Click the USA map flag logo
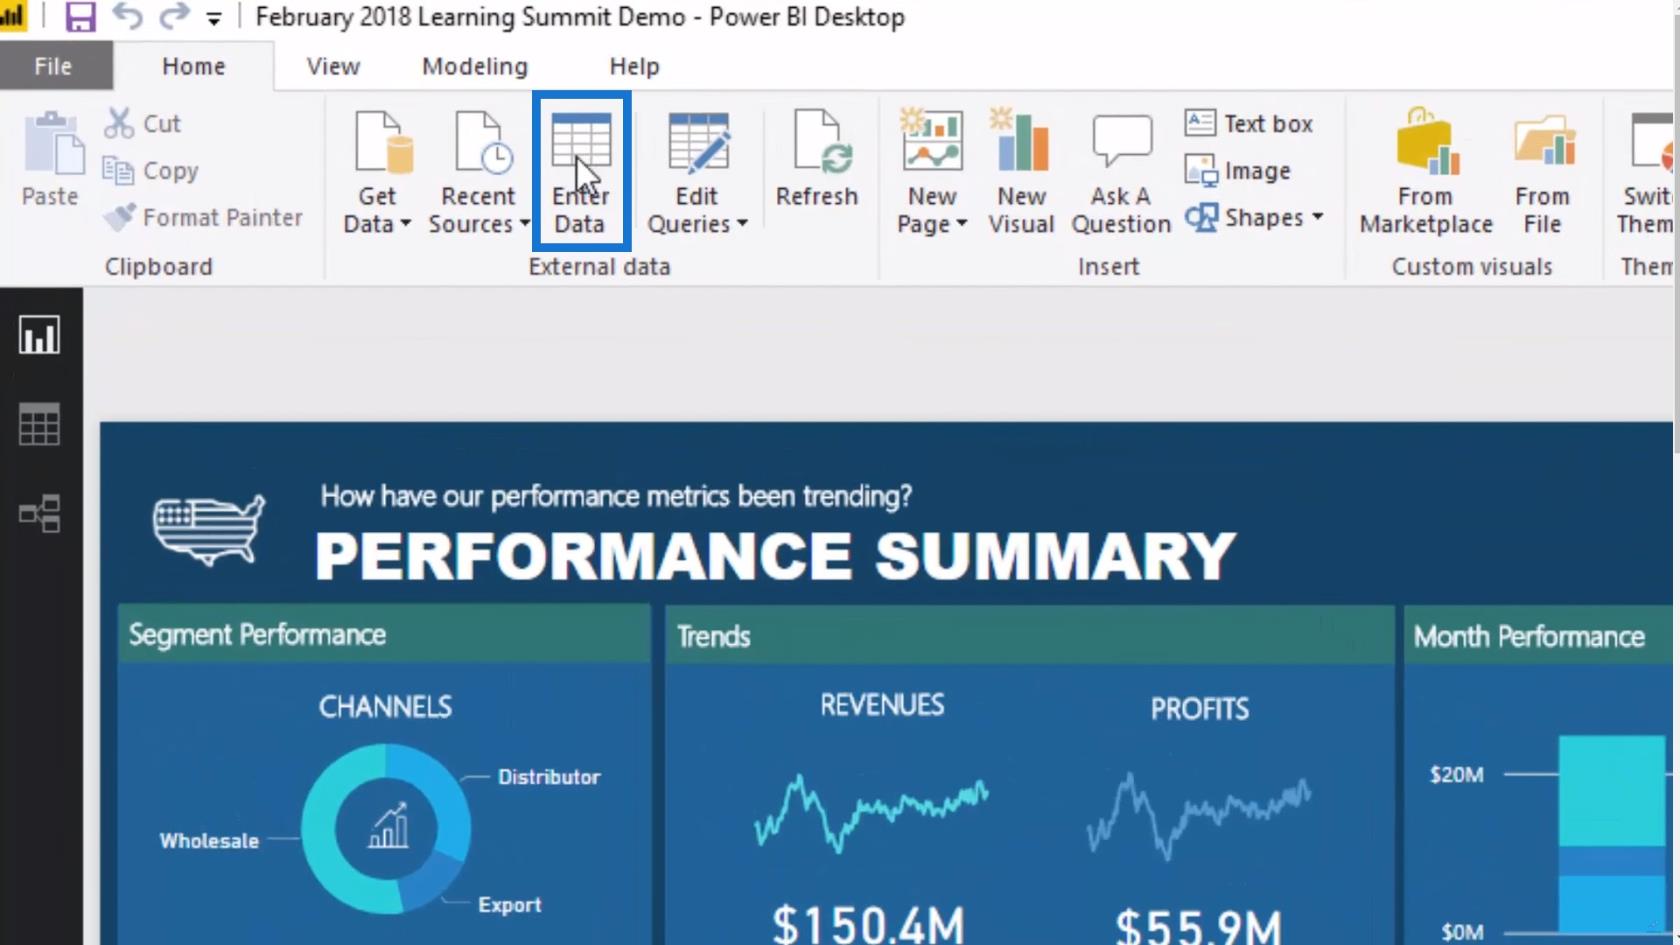The height and width of the screenshot is (945, 1680). [x=208, y=530]
